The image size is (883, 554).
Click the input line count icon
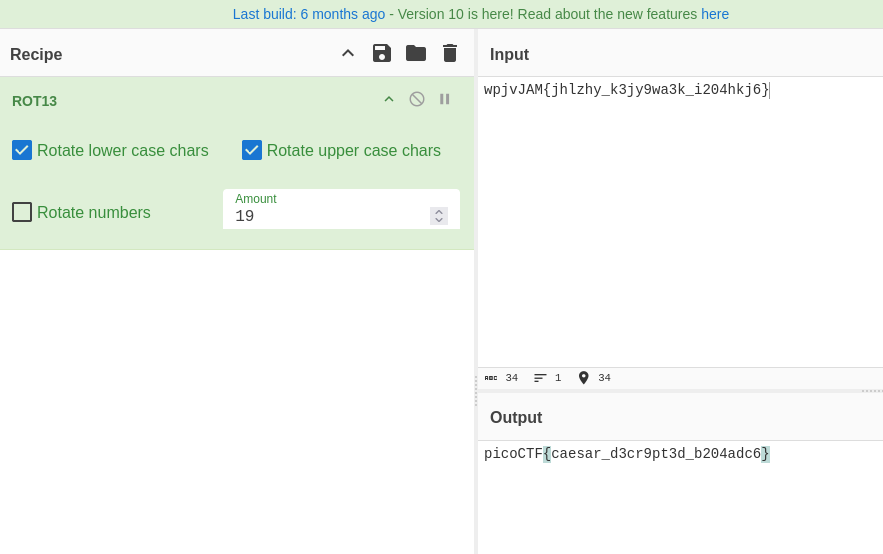[540, 378]
